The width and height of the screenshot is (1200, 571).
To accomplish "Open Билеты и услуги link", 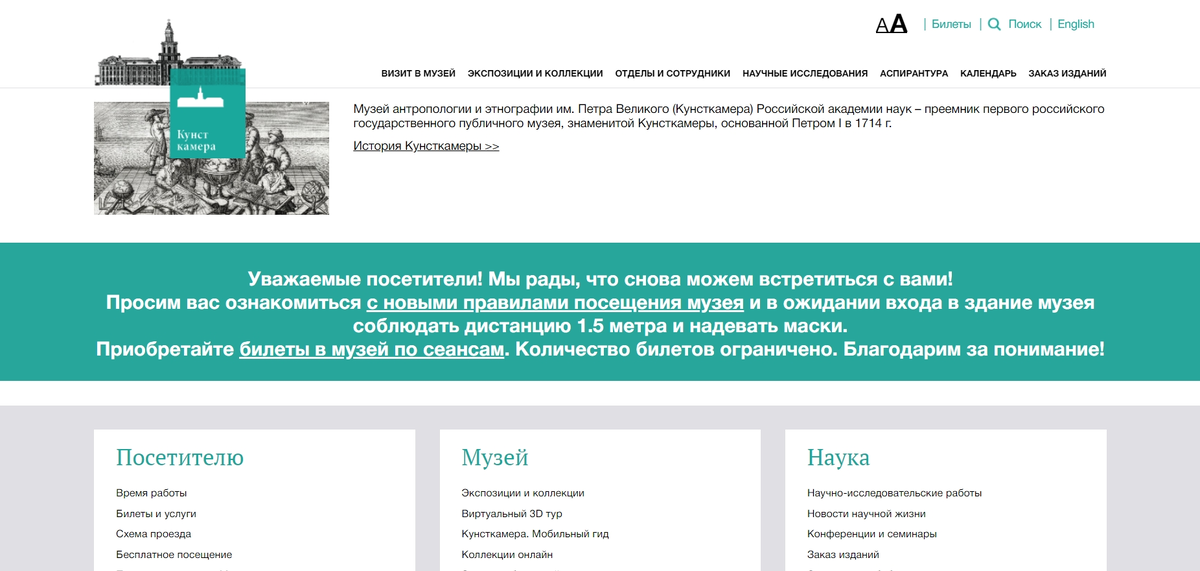I will (x=156, y=514).
